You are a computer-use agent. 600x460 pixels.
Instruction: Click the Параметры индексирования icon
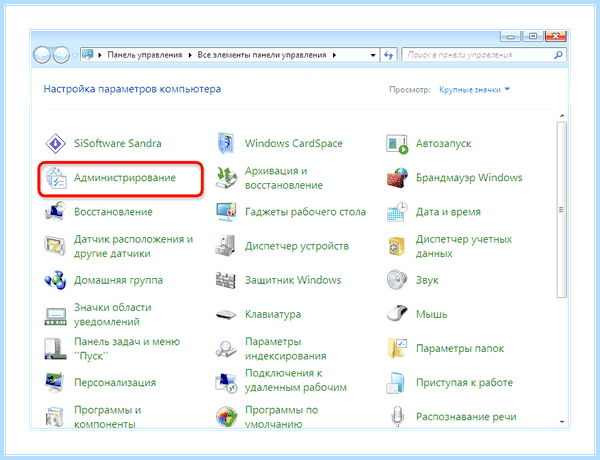[x=226, y=349]
